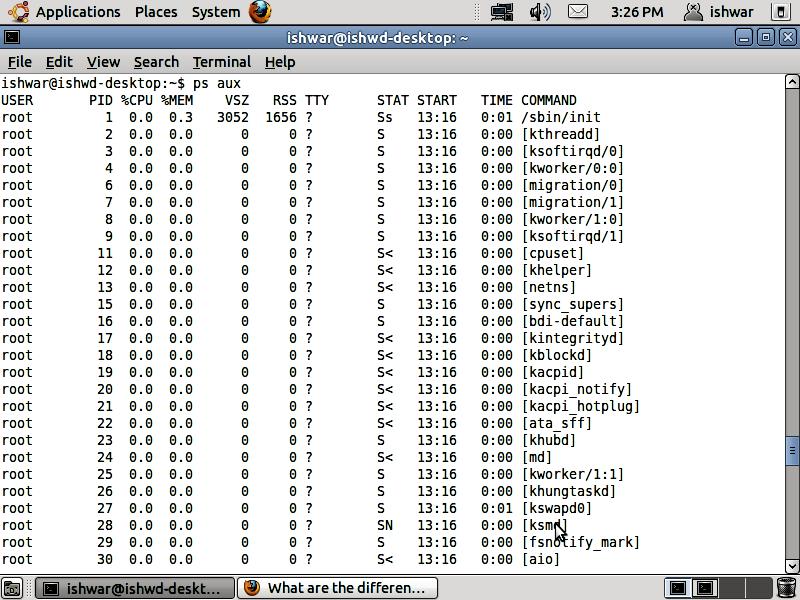Viewport: 800px width, 600px height.
Task: Open the Search menu
Action: pos(156,62)
